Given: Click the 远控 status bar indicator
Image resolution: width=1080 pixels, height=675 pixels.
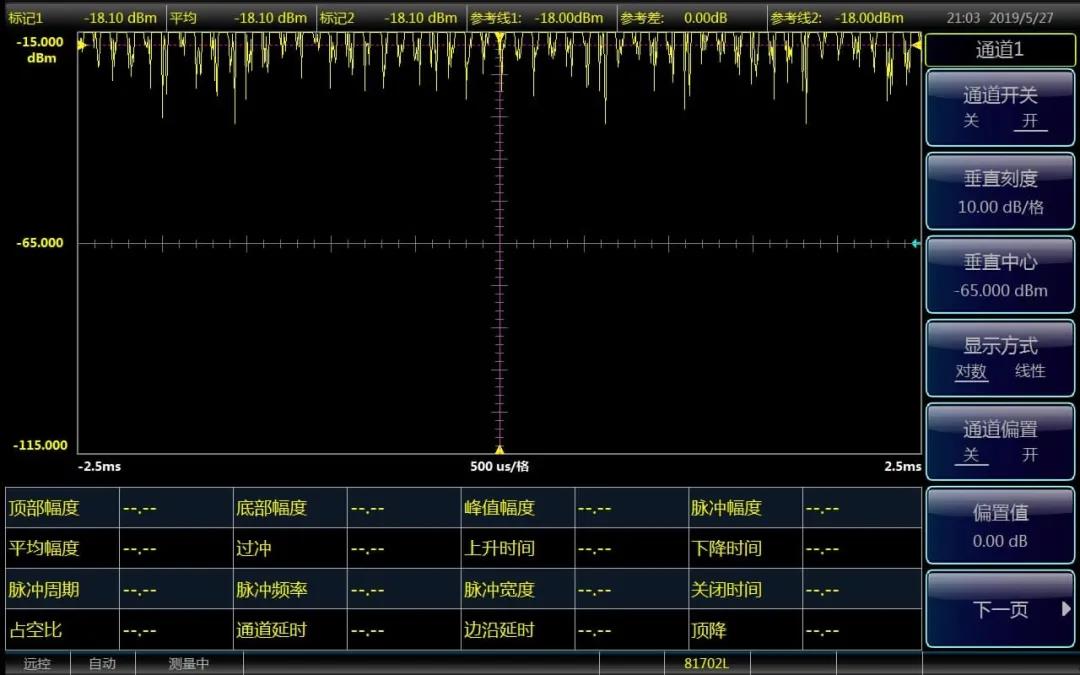Looking at the screenshot, I should point(37,664).
